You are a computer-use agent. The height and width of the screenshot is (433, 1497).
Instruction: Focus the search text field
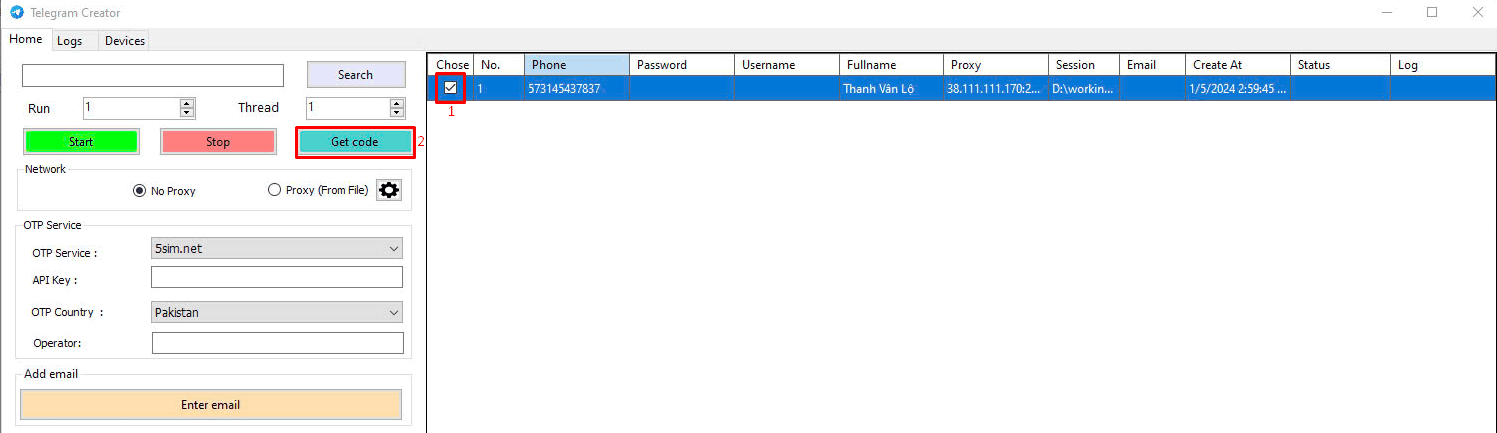[153, 76]
